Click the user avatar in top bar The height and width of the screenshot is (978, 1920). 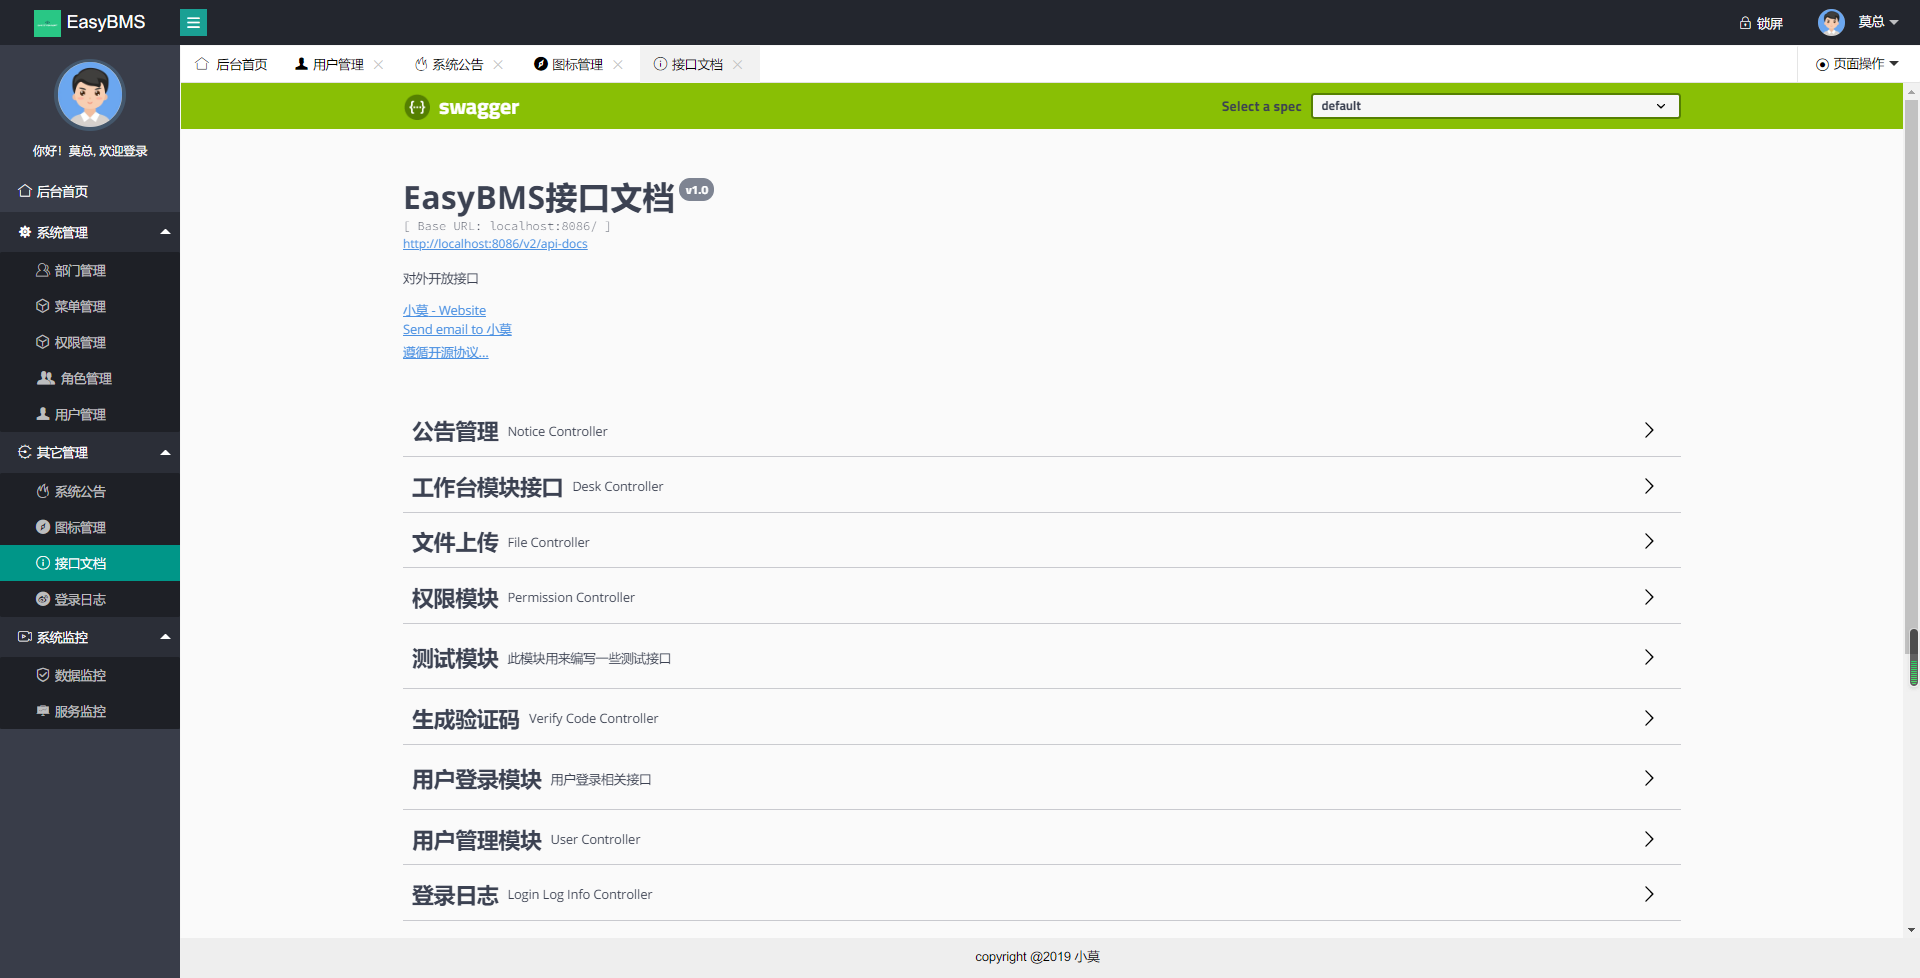1831,22
